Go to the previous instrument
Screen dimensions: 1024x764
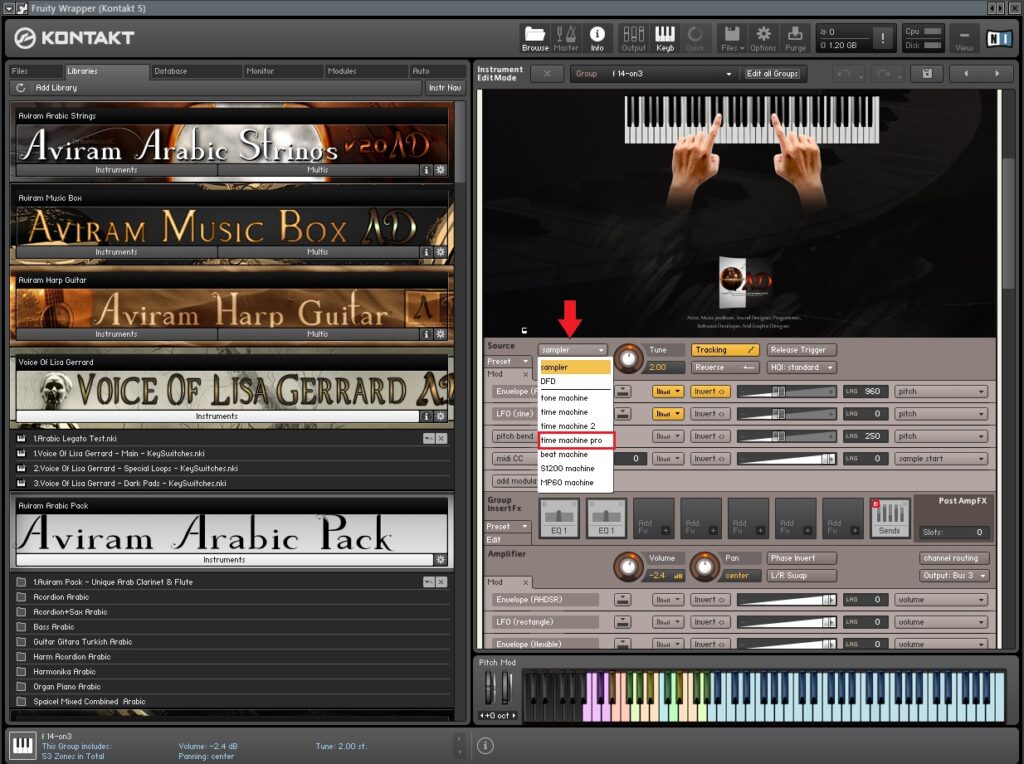click(x=965, y=74)
